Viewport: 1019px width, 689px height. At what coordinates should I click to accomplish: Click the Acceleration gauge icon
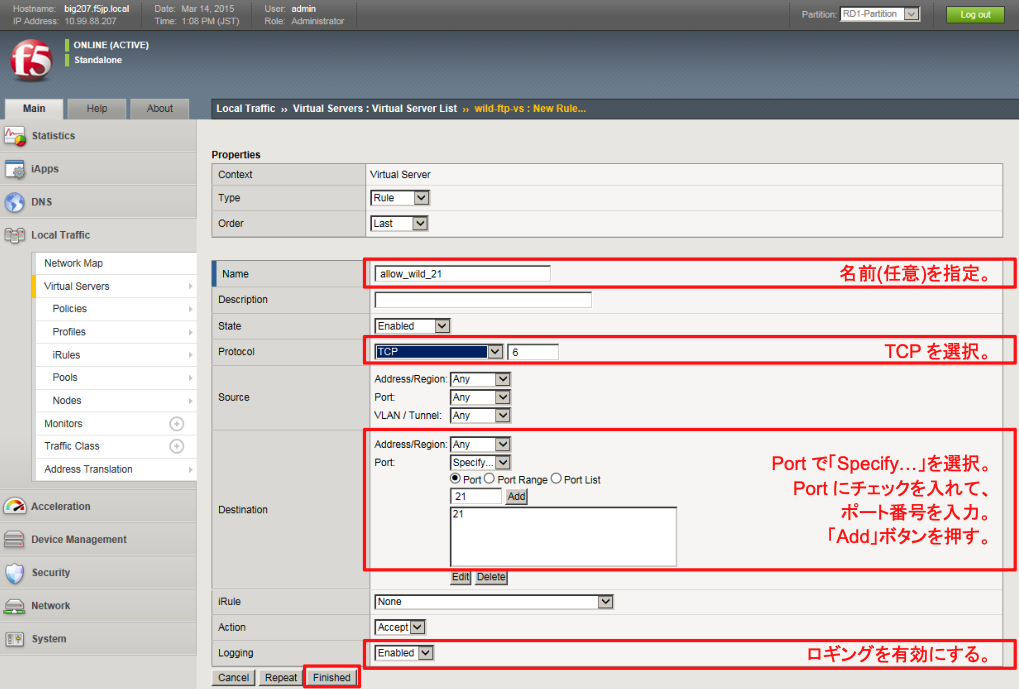tap(14, 506)
